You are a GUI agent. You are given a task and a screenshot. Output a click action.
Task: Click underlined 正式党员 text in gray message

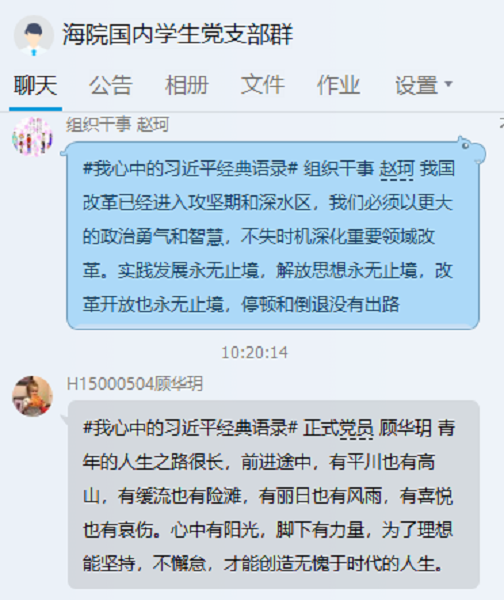point(338,428)
